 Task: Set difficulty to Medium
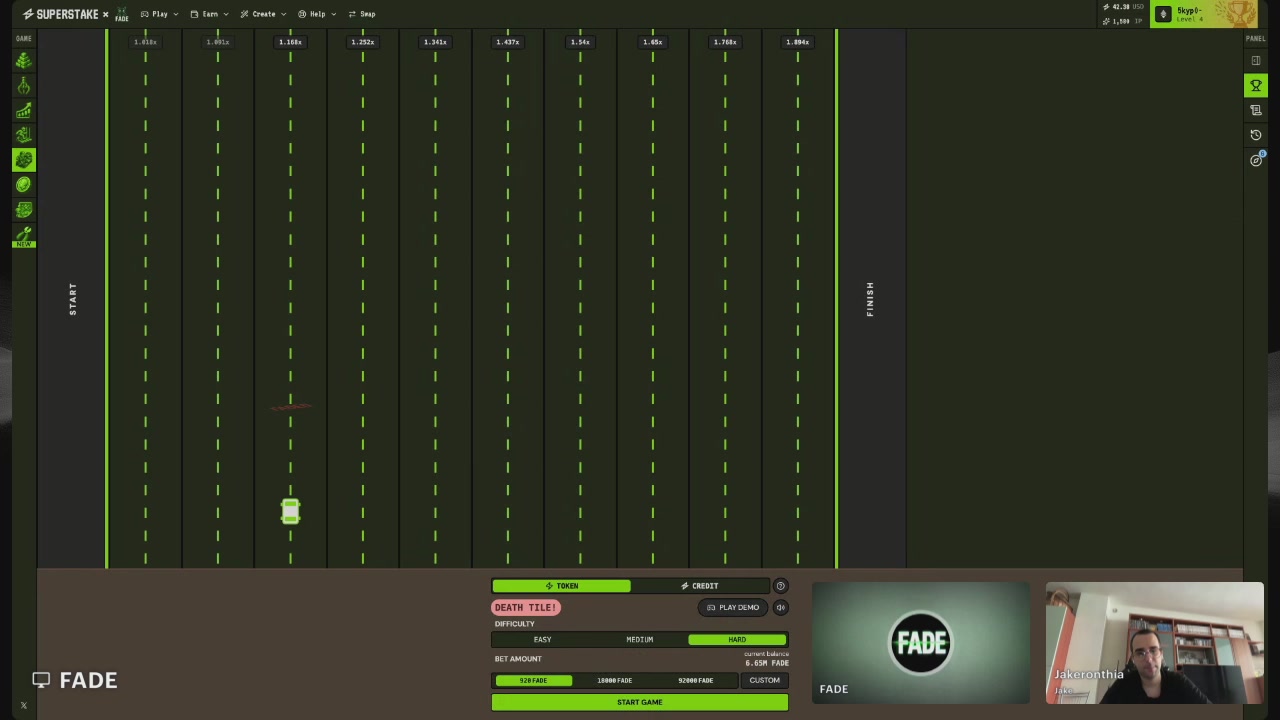(x=640, y=640)
